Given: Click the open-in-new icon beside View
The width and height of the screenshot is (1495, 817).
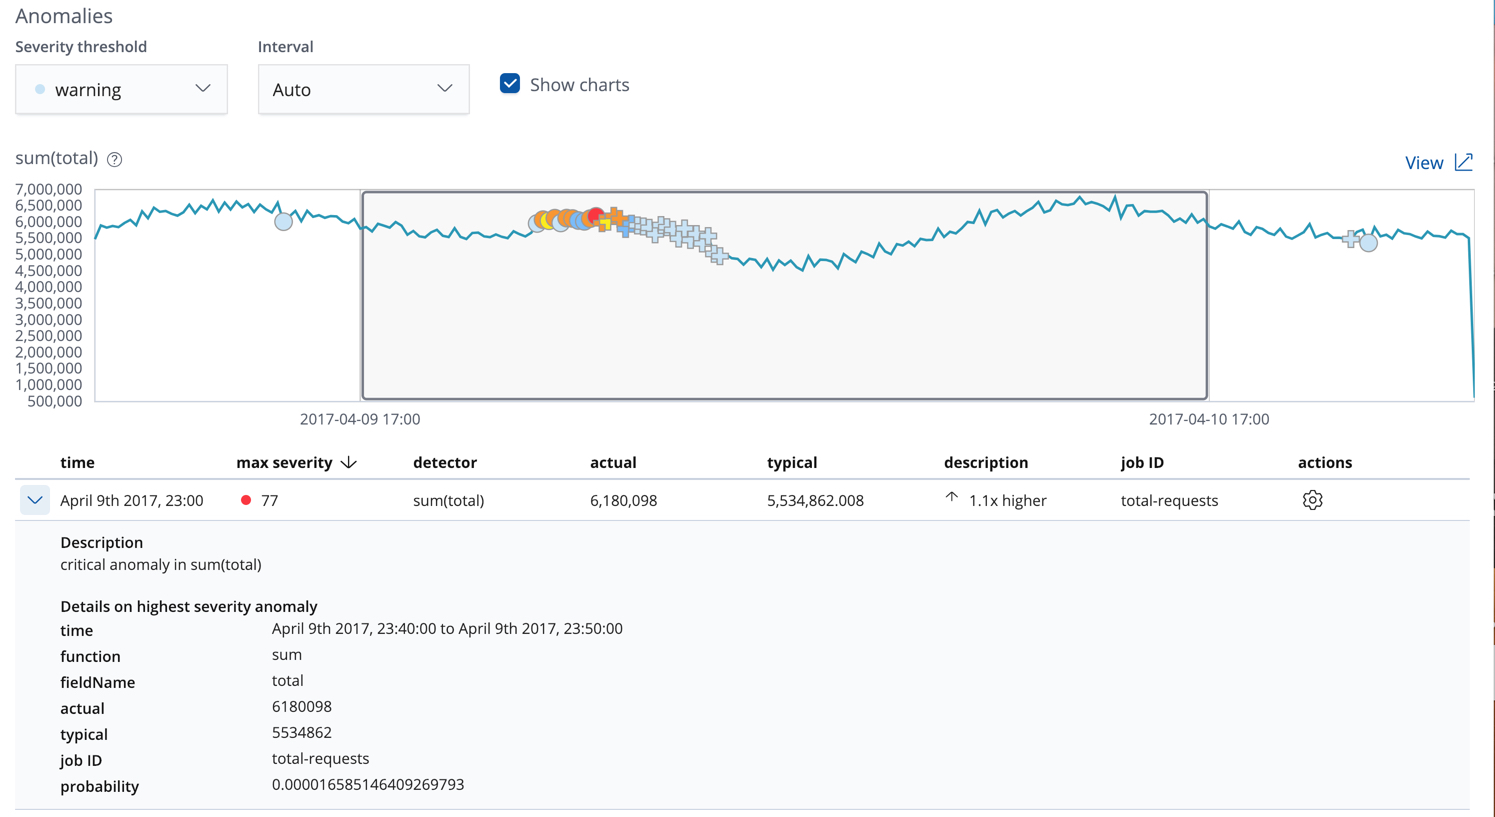Looking at the screenshot, I should pos(1463,161).
